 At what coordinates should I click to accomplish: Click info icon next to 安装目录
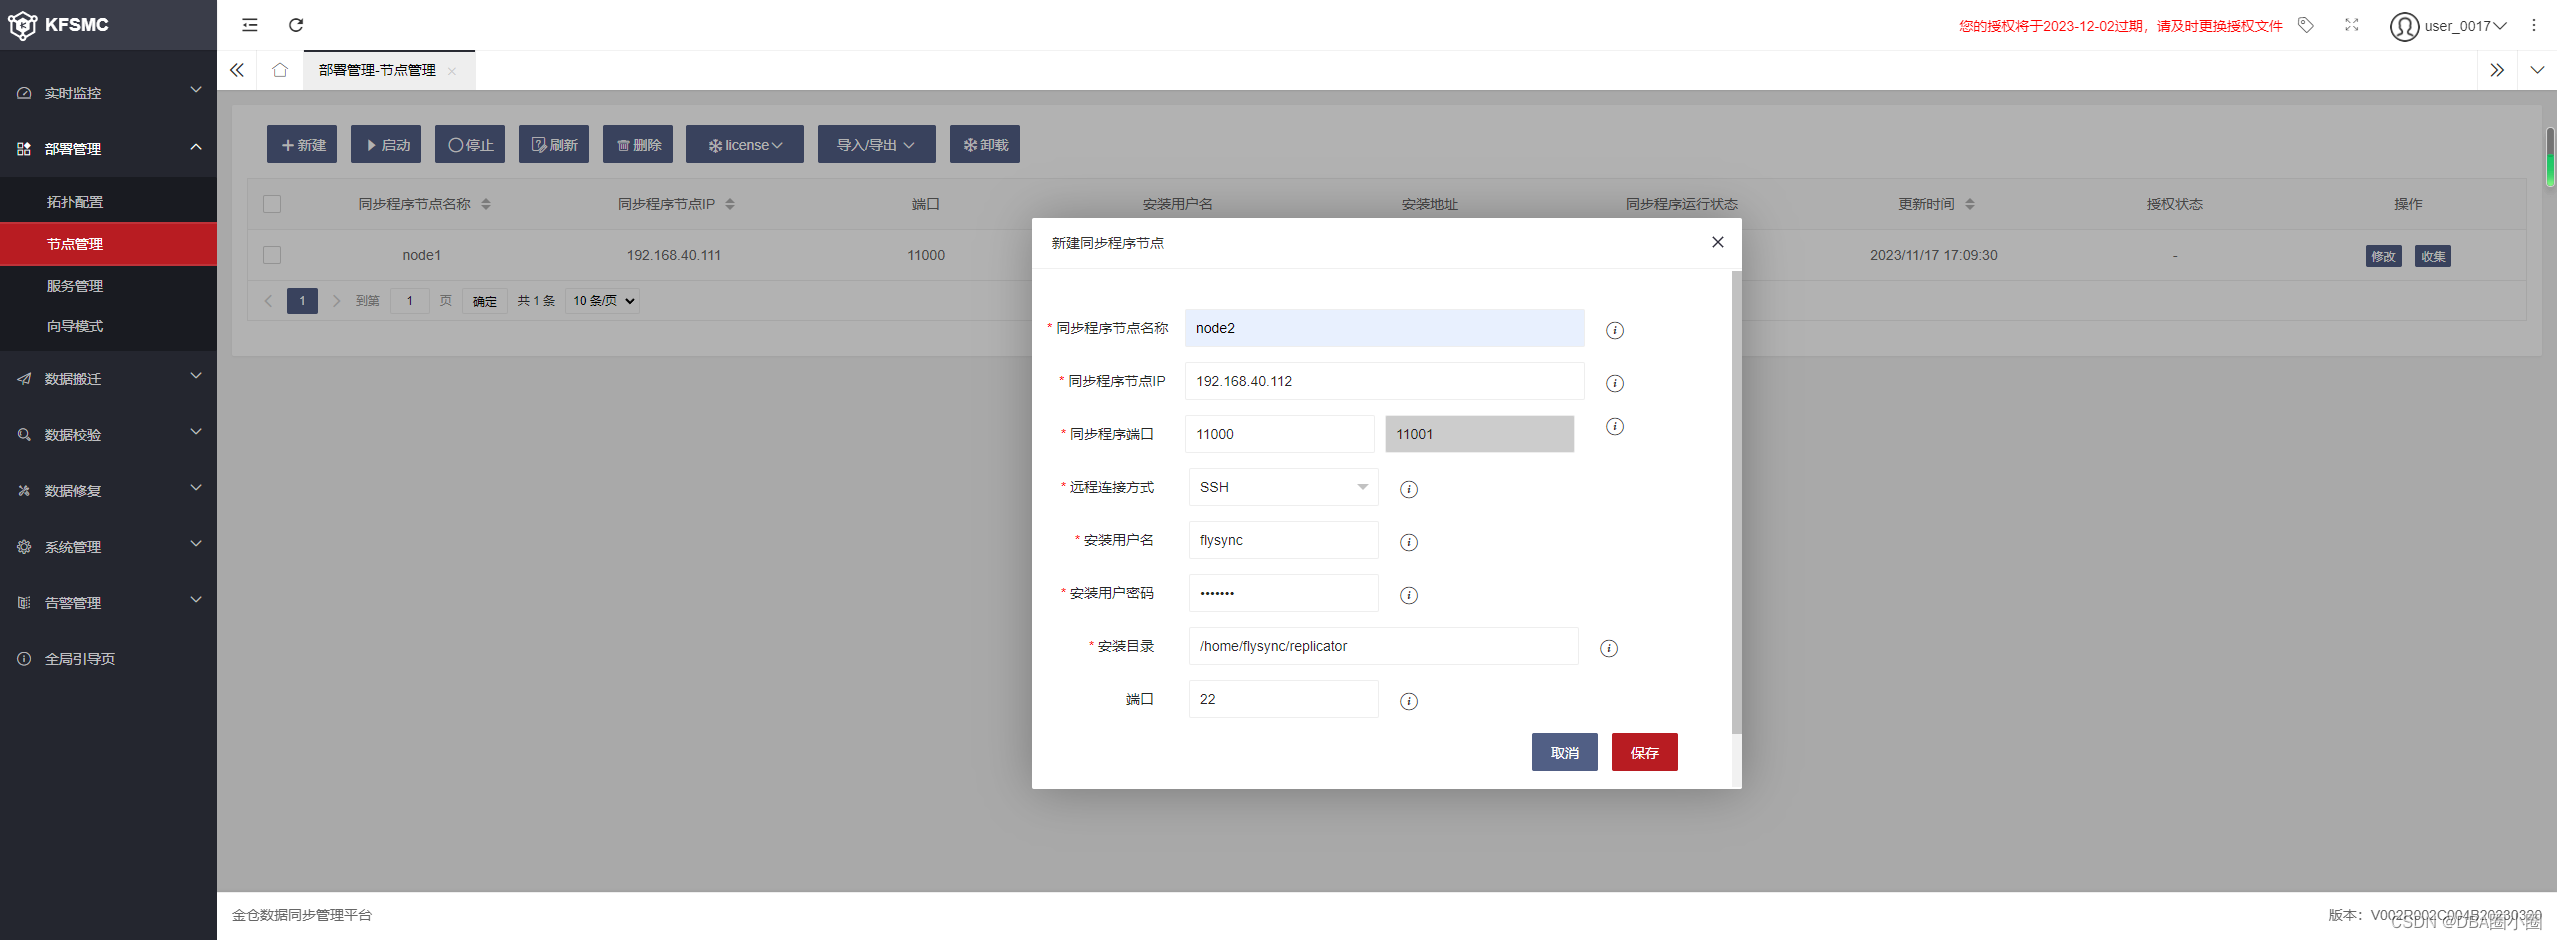1609,649
